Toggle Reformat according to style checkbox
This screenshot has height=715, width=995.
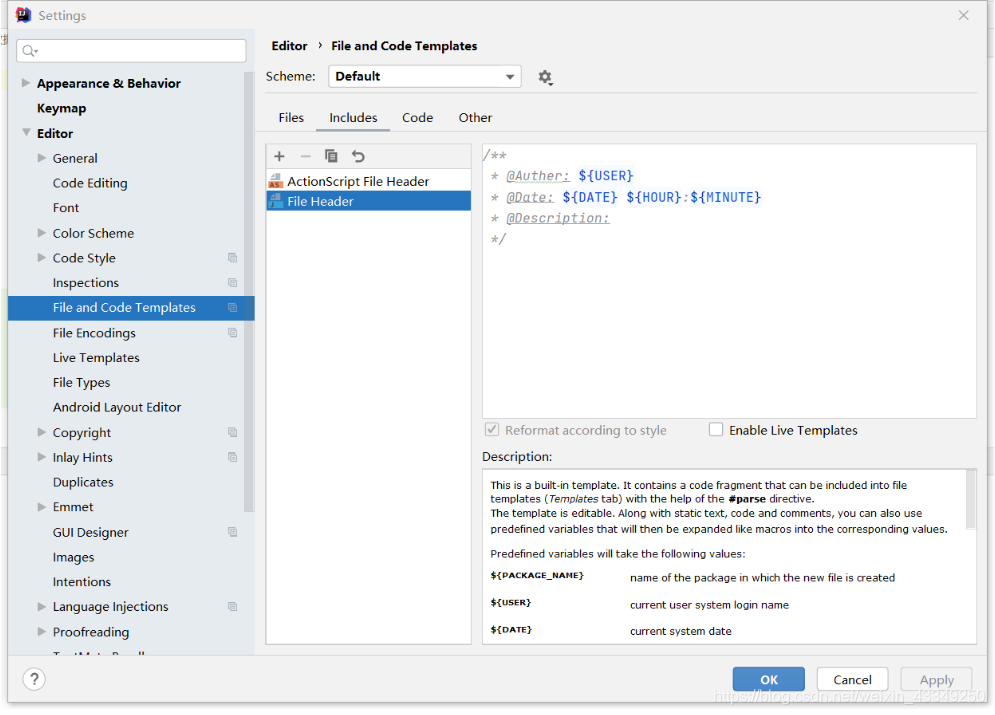tap(492, 430)
